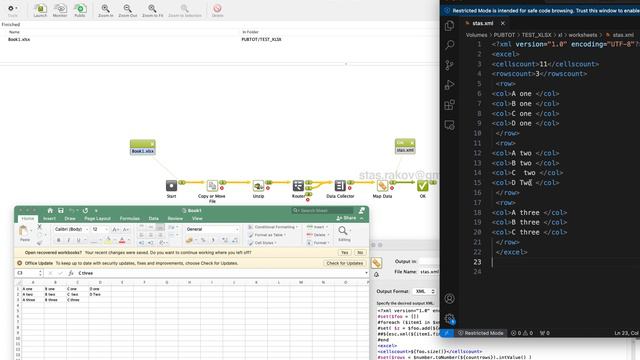This screenshot has height=360, width=640.
Task: Open VS Code Accounts icon
Action: tap(449, 298)
